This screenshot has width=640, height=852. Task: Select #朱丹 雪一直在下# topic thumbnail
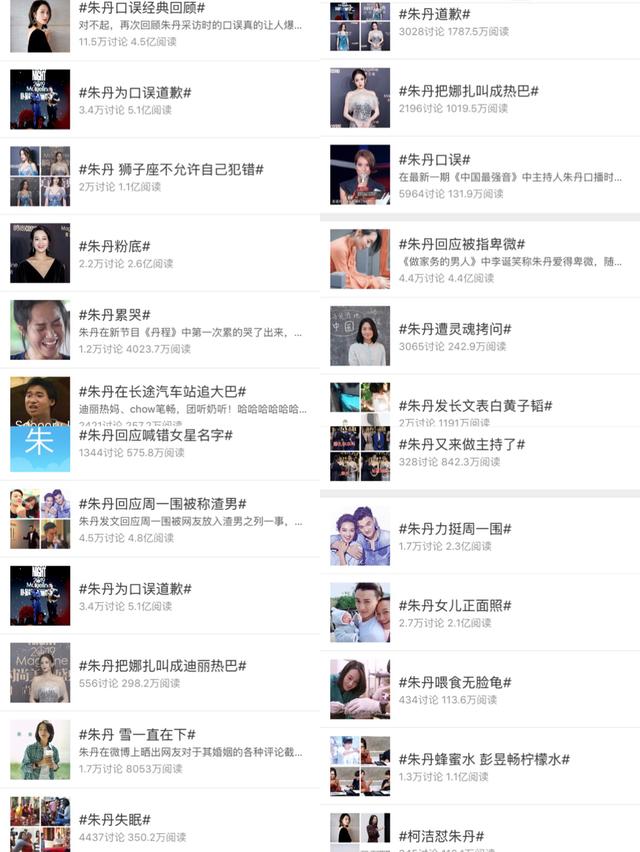point(40,750)
